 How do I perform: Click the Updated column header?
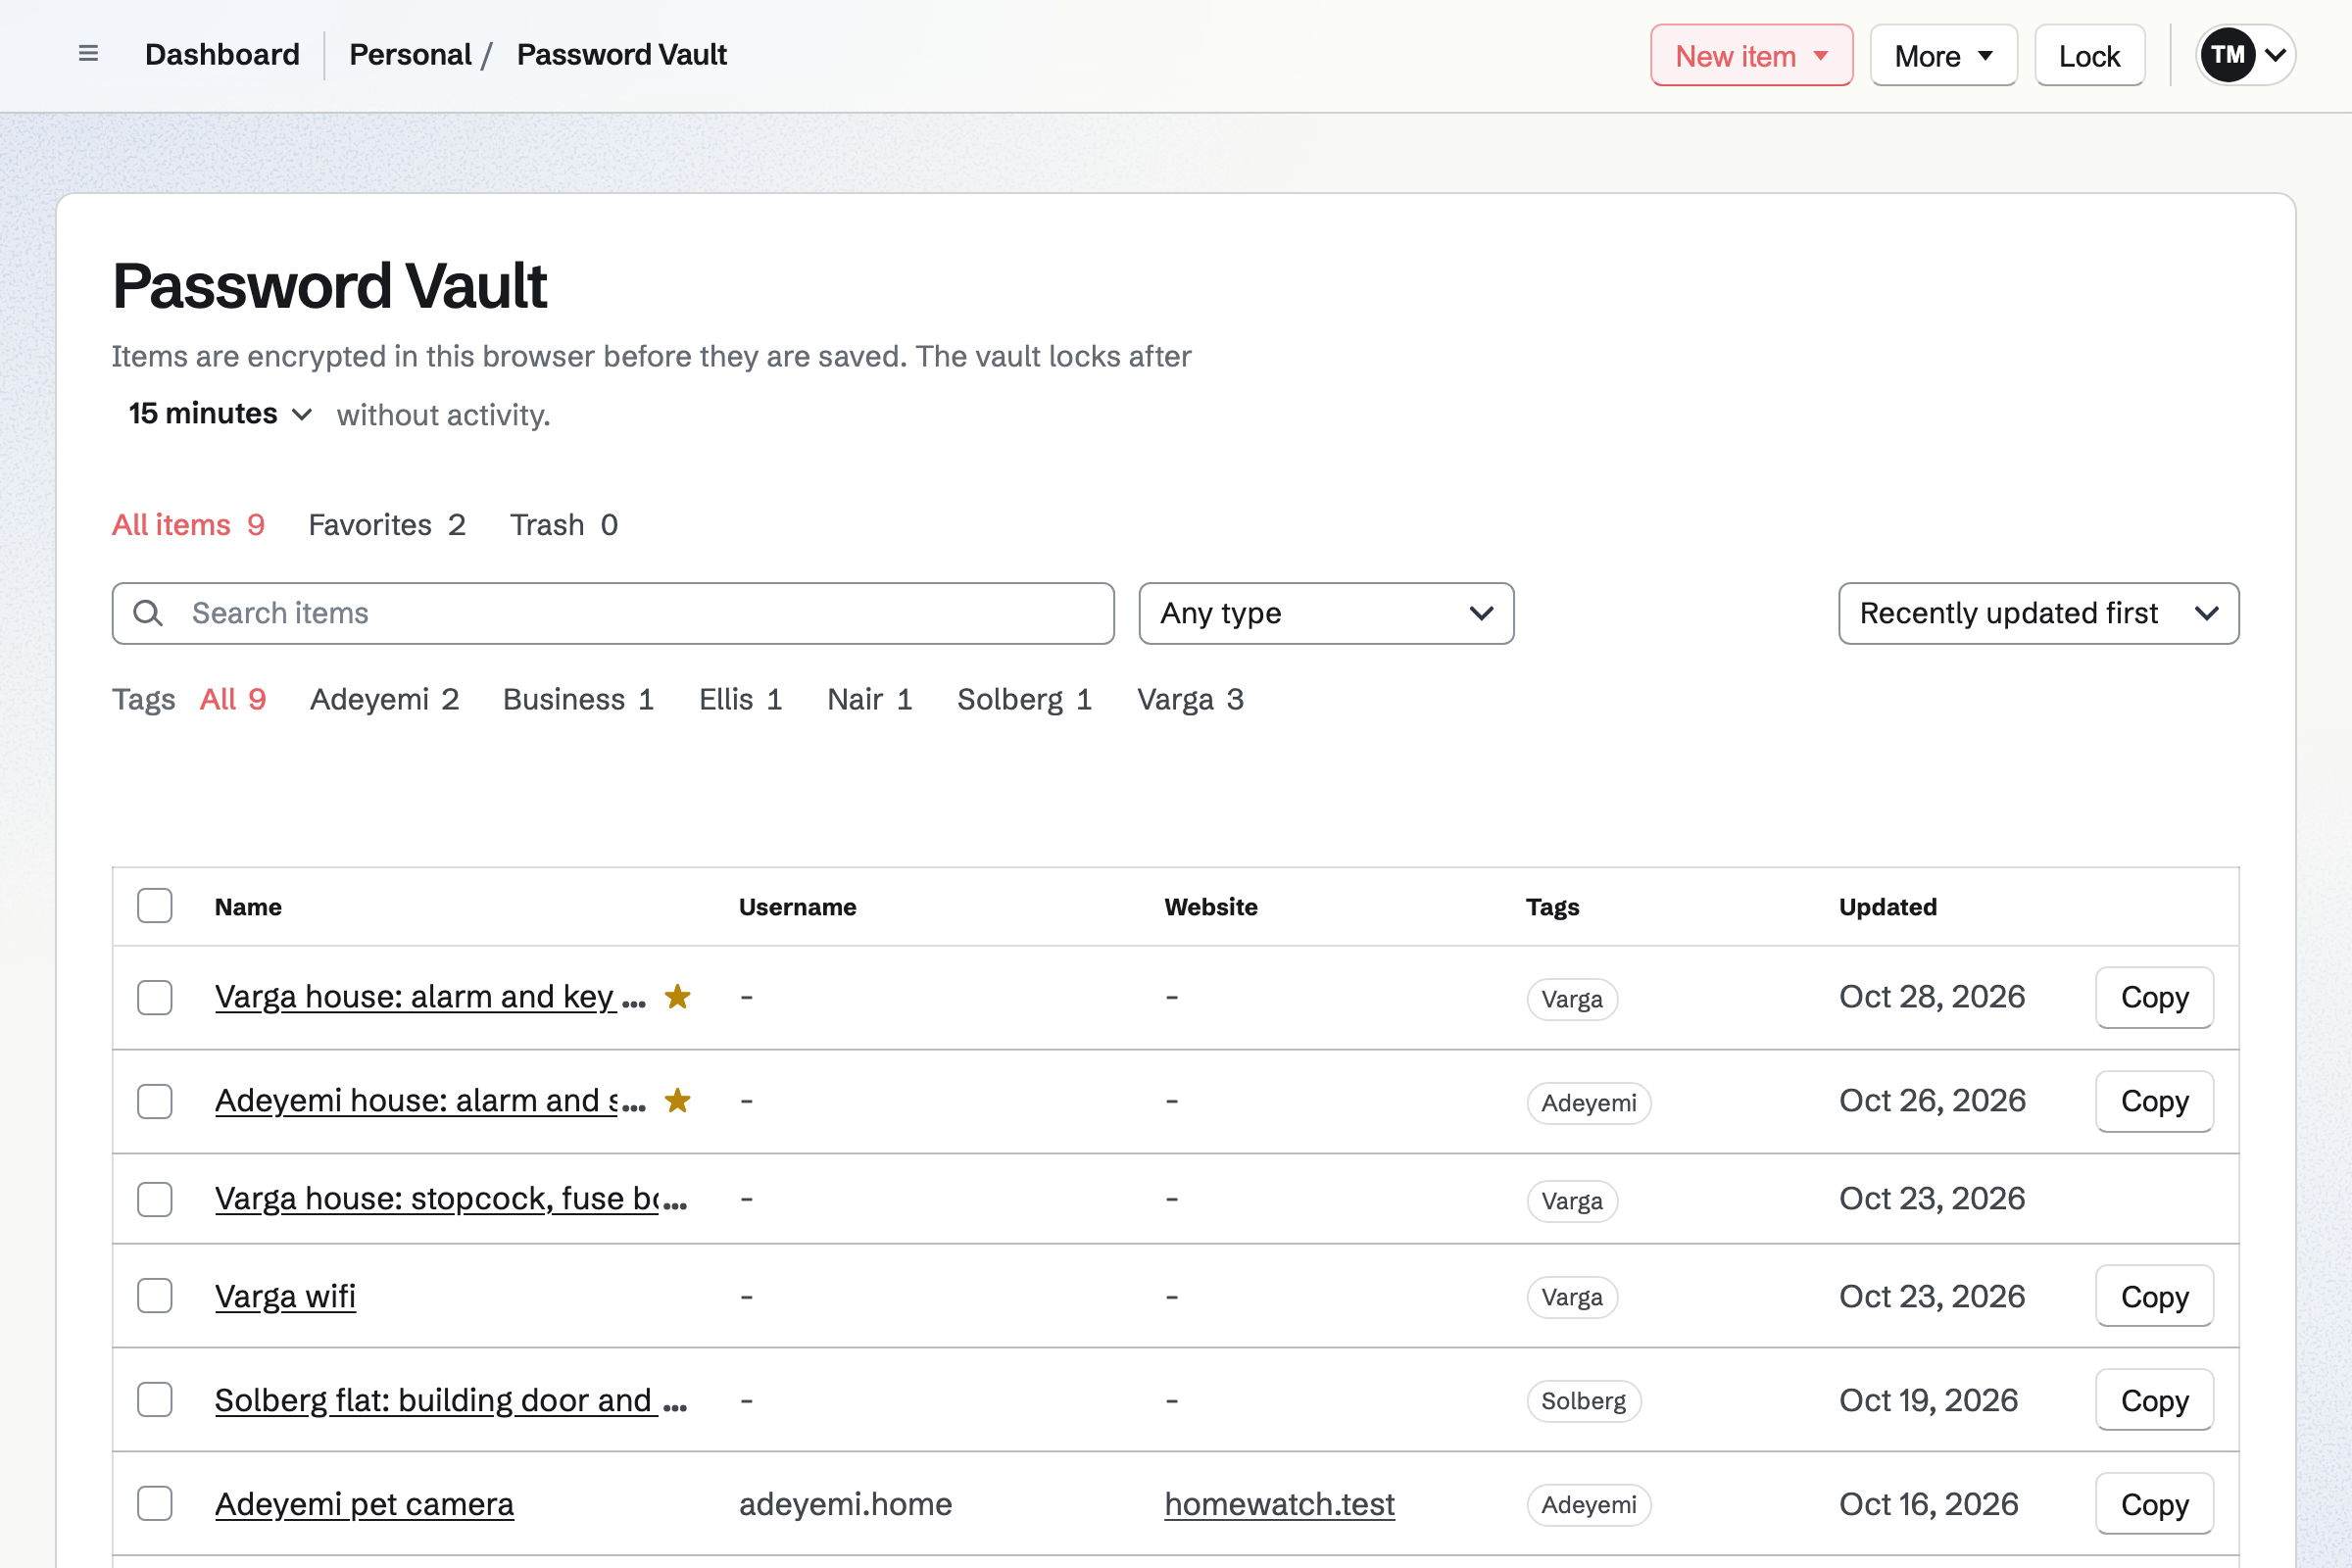(1887, 907)
